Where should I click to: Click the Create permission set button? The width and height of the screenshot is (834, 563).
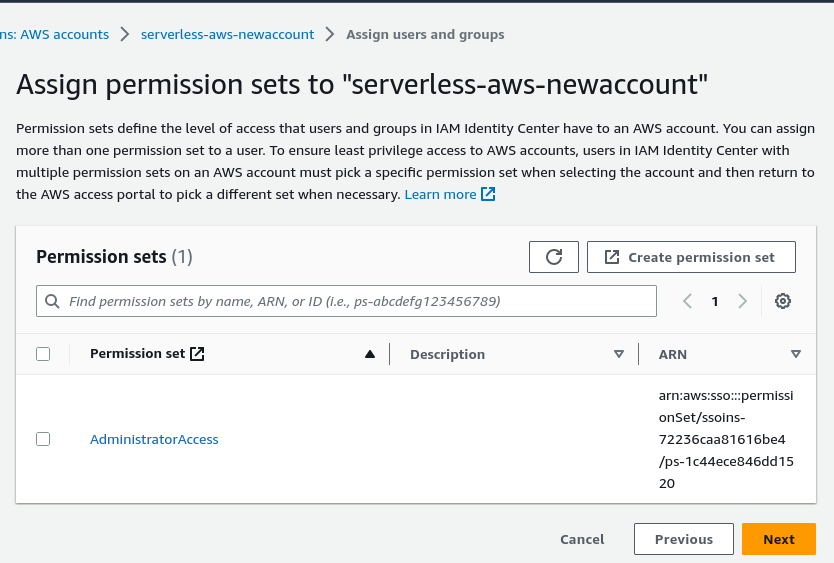click(x=691, y=257)
